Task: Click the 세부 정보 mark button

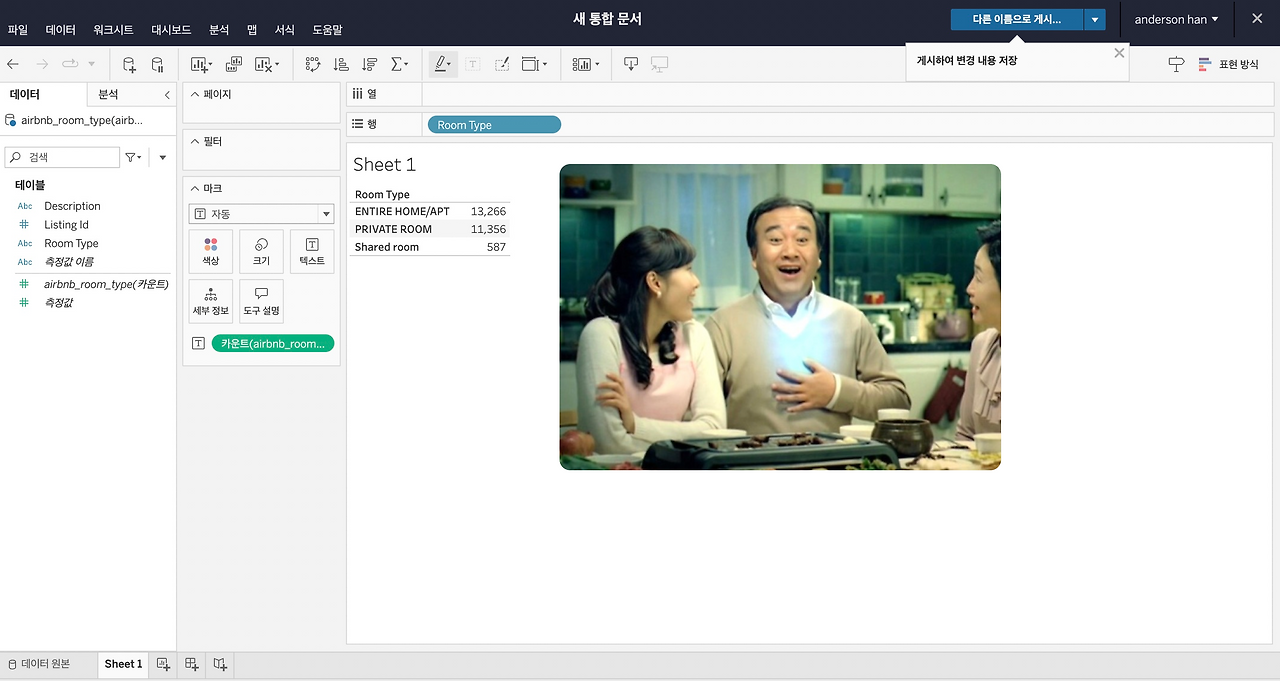Action: [210, 301]
